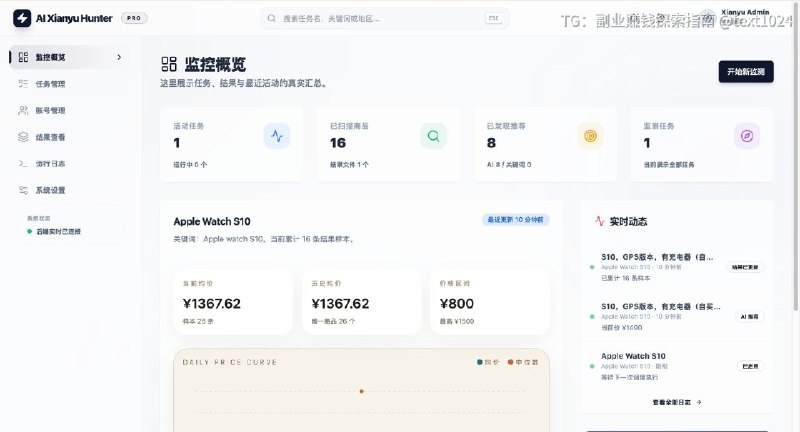Click the 结果已更新 tag in activity feed
The height and width of the screenshot is (432, 800).
[745, 267]
